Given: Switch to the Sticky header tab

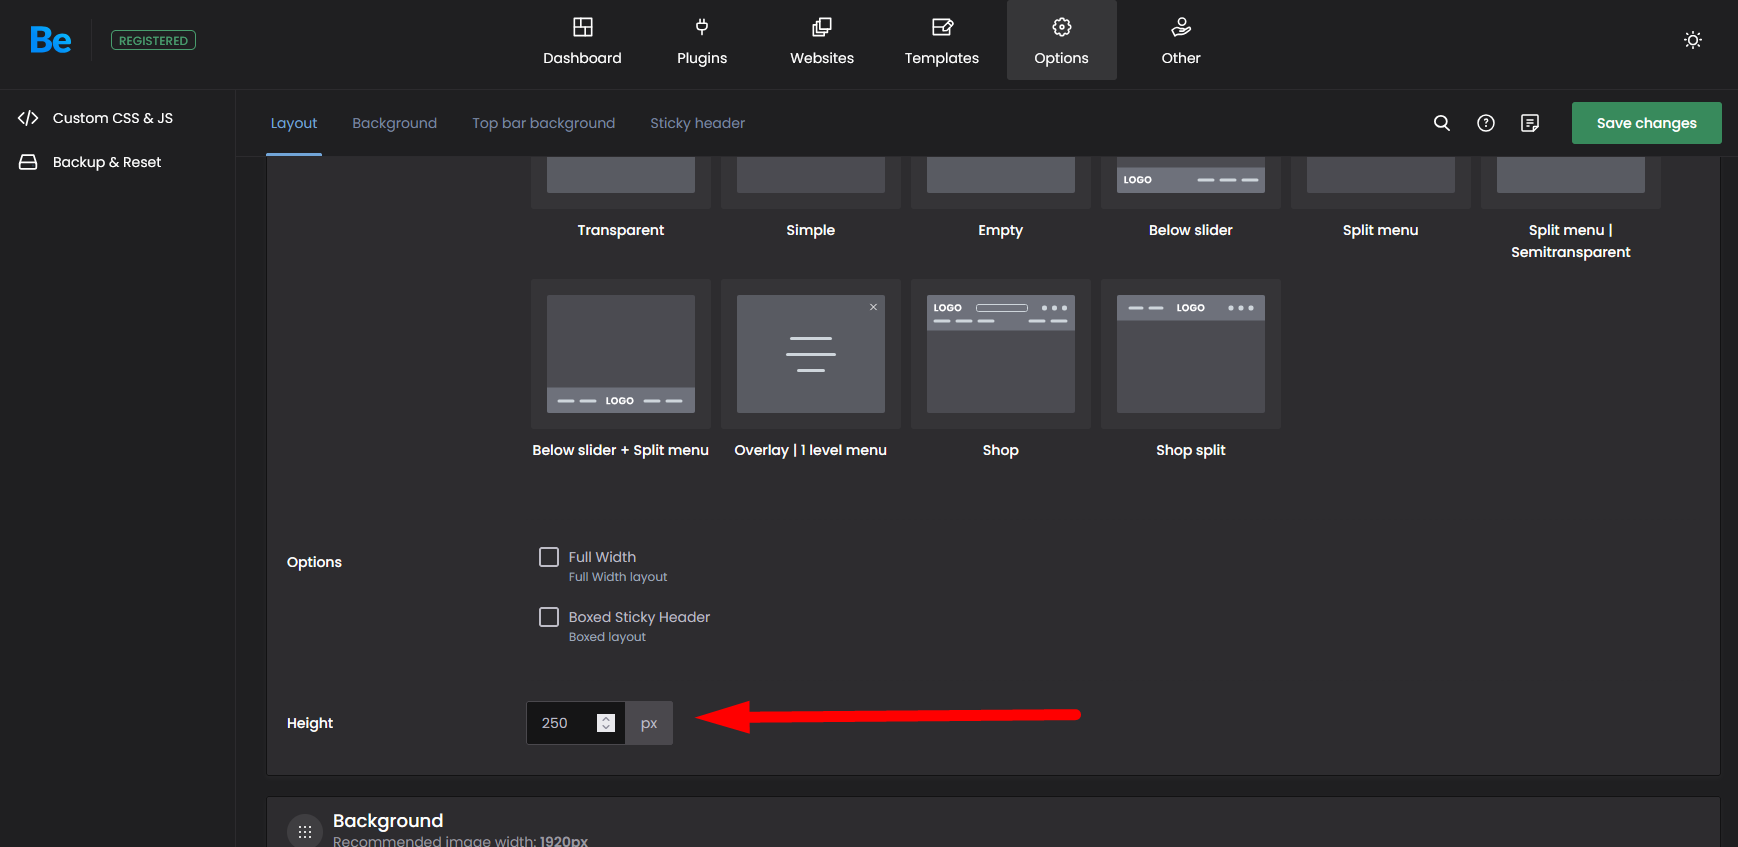Looking at the screenshot, I should 697,123.
